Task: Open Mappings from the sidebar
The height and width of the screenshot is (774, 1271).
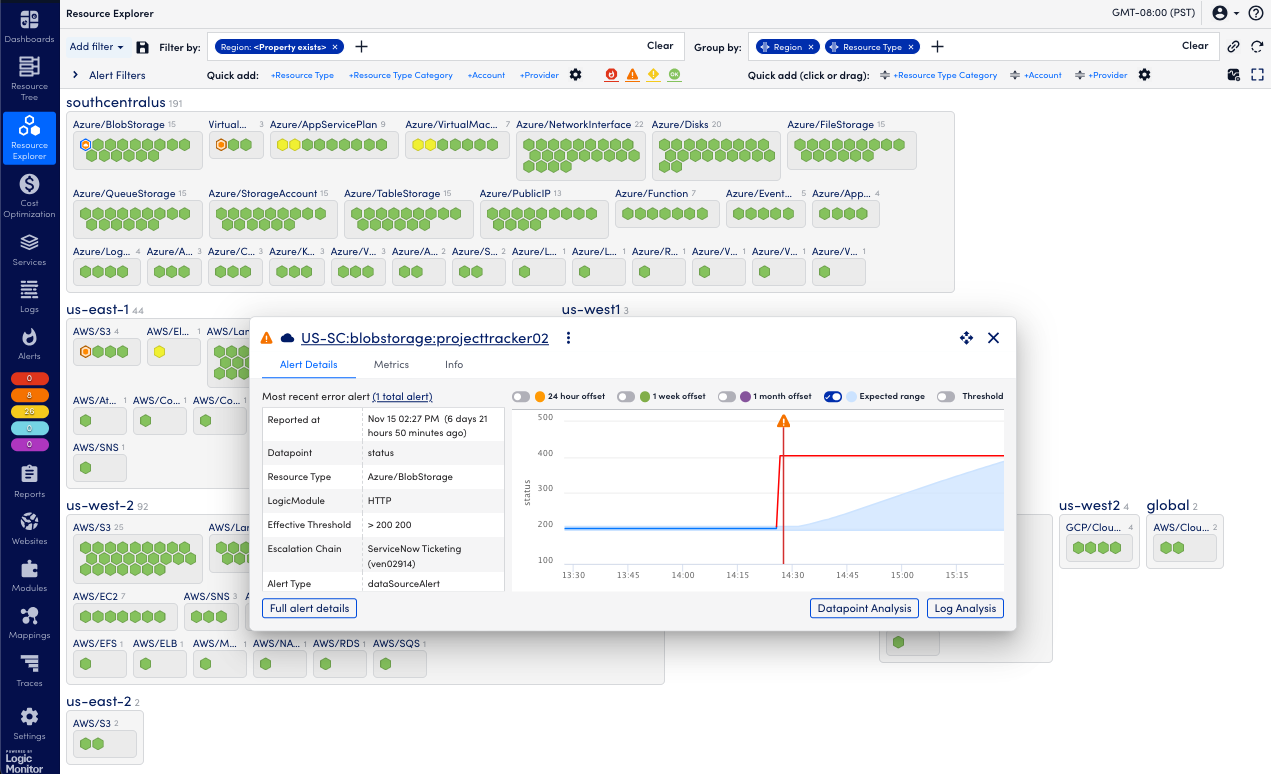Action: click(x=29, y=617)
